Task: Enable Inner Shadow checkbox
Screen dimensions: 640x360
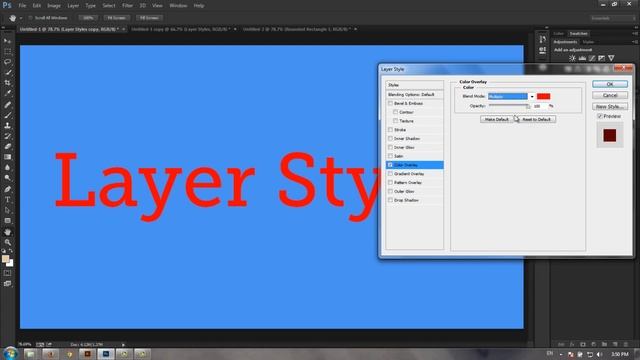Action: (x=390, y=138)
